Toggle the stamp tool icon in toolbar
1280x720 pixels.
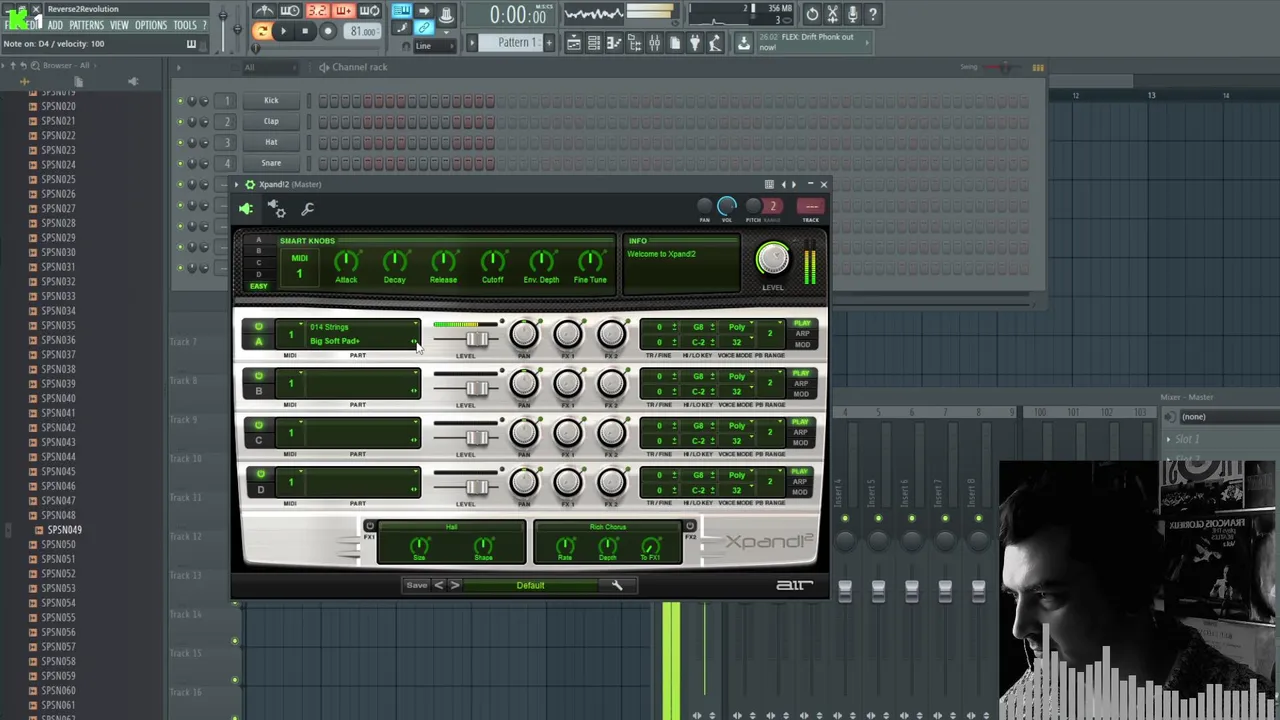(x=446, y=13)
